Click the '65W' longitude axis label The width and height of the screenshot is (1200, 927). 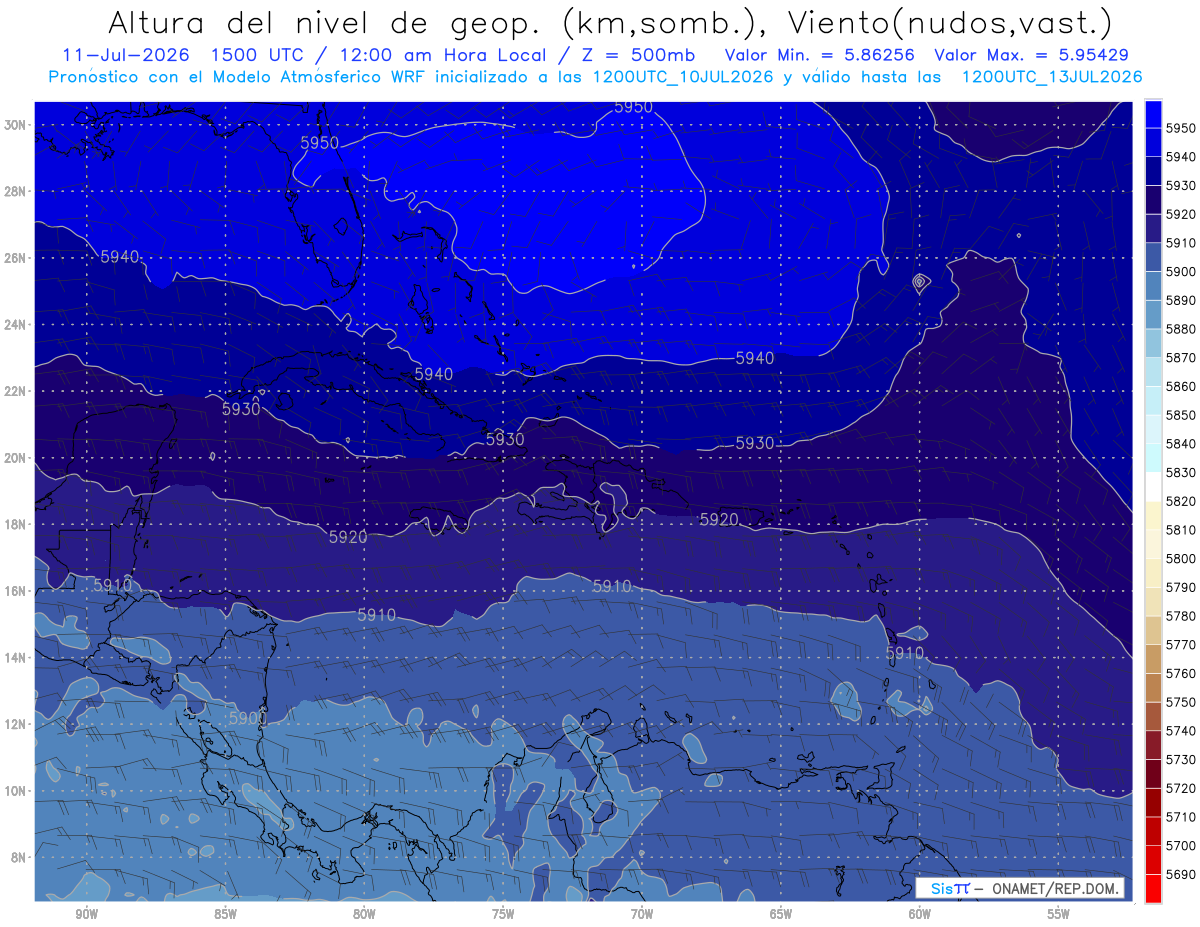(x=781, y=914)
